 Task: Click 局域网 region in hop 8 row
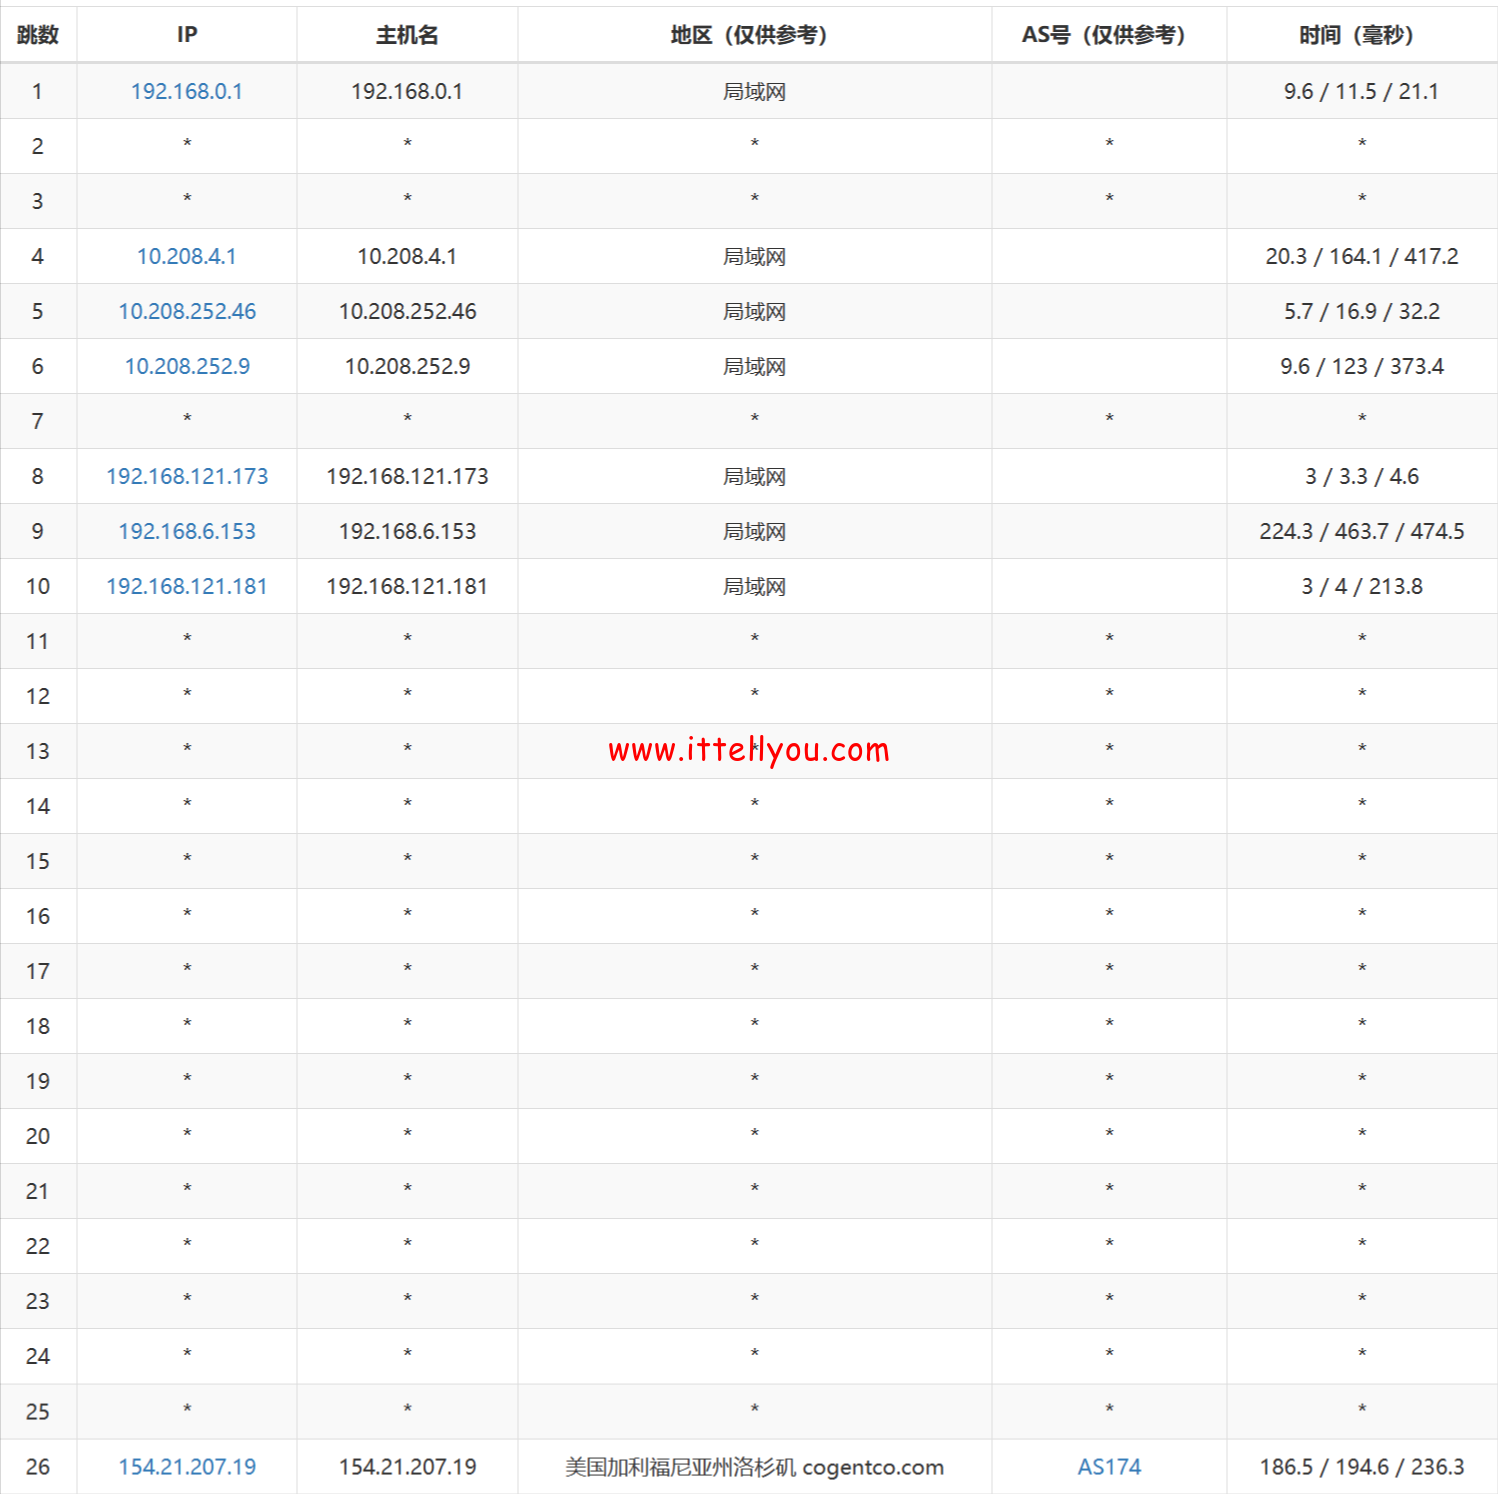click(755, 476)
